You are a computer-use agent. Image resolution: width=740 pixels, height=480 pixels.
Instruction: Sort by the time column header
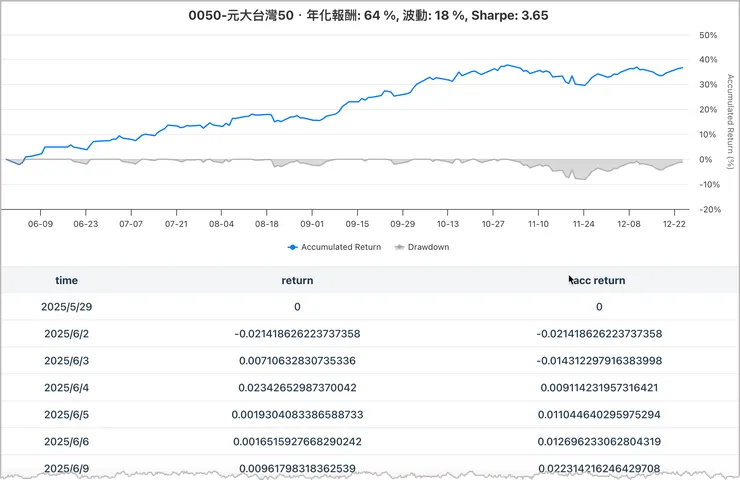(x=67, y=280)
